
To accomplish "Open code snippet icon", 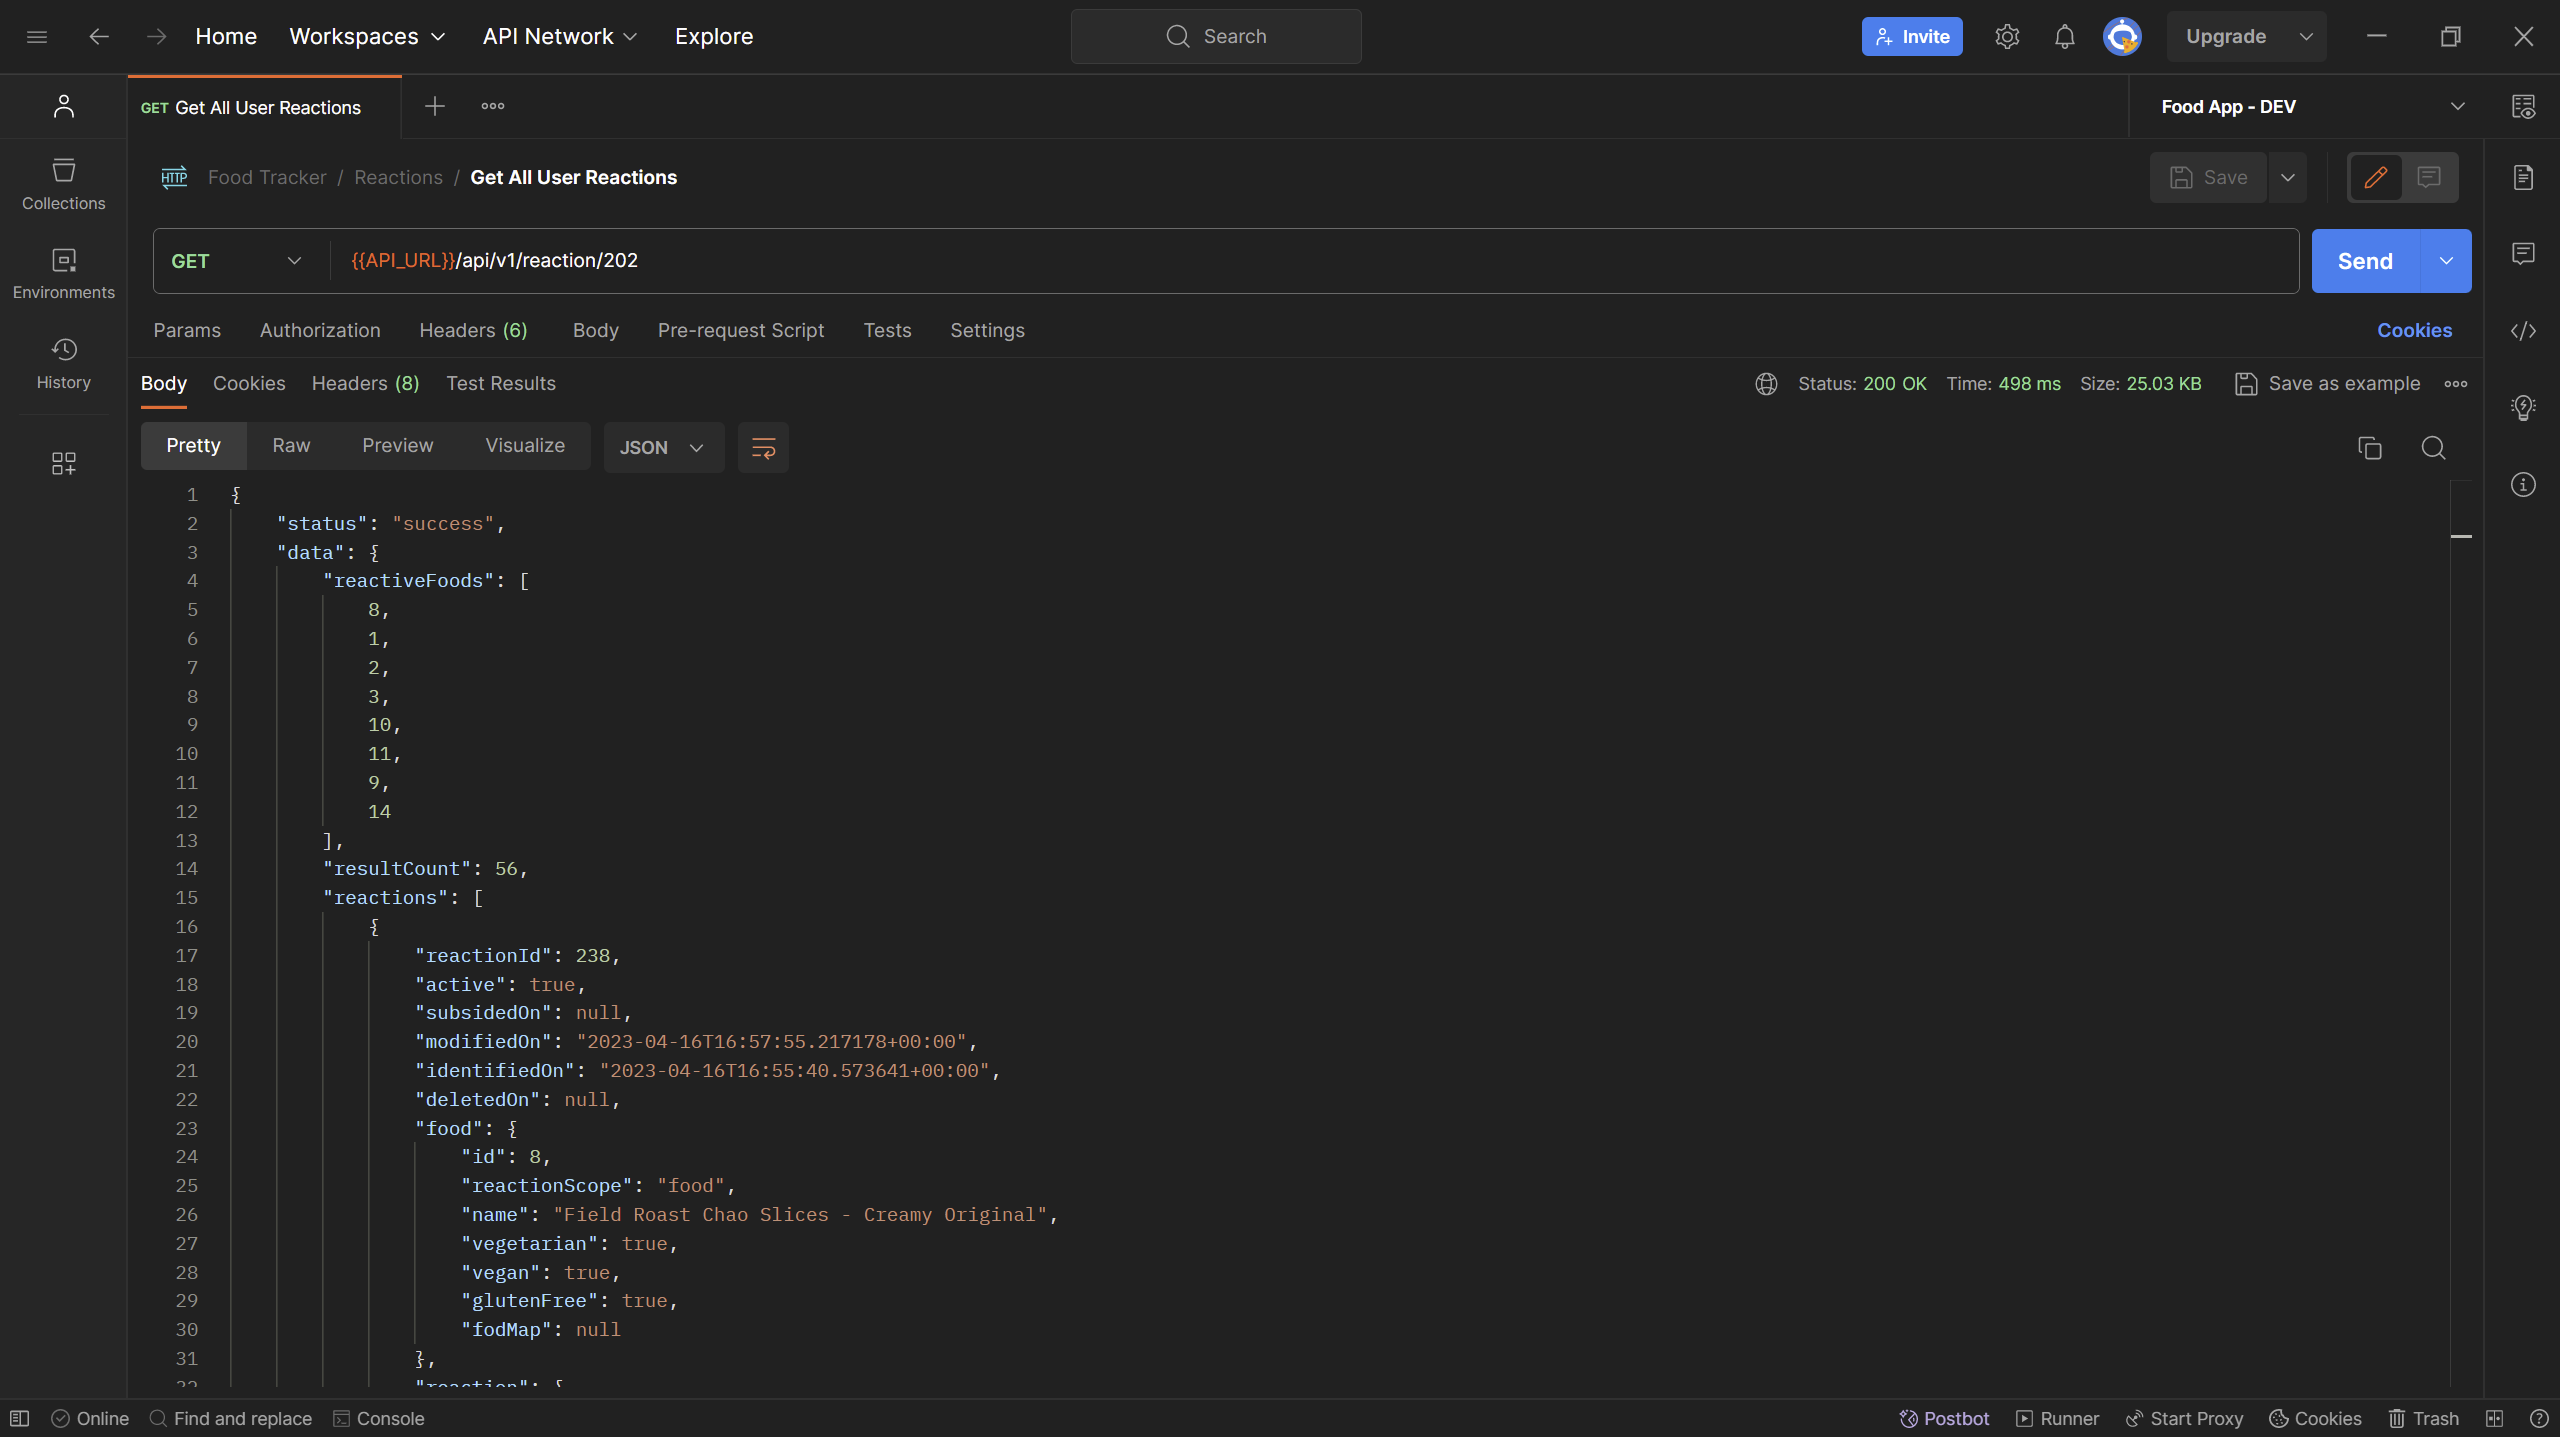I will click(x=2523, y=331).
